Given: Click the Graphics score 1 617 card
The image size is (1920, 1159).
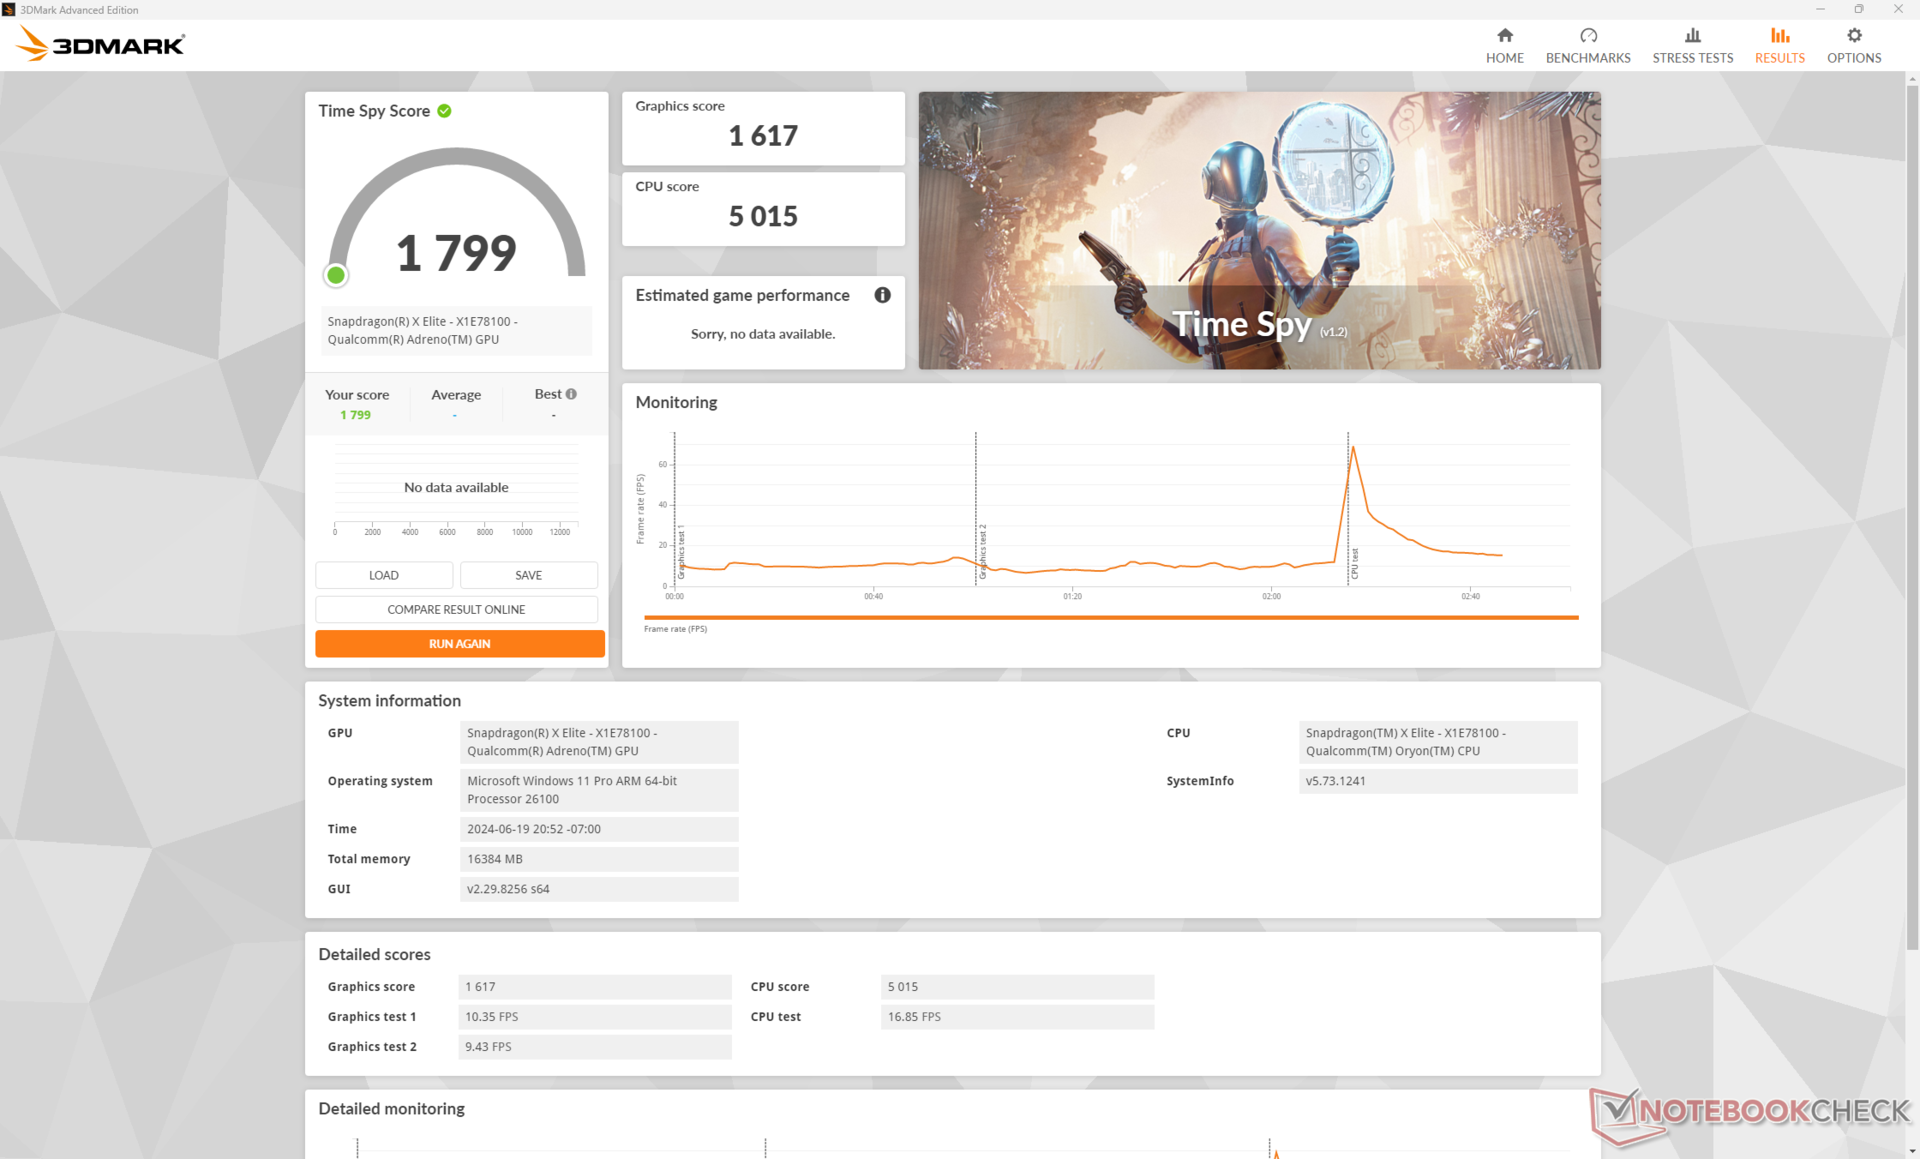Looking at the screenshot, I should 763,128.
